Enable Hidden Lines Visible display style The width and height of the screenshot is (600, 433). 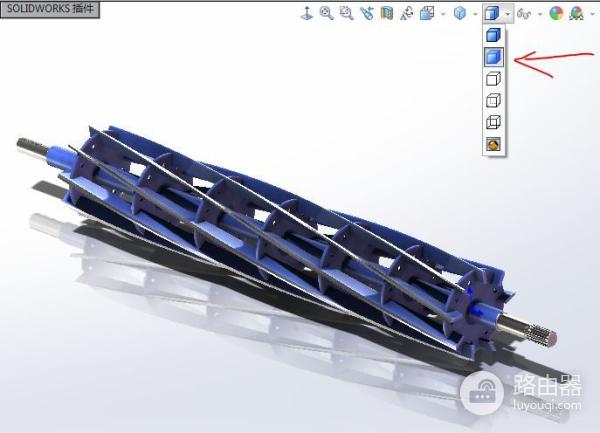pos(492,101)
